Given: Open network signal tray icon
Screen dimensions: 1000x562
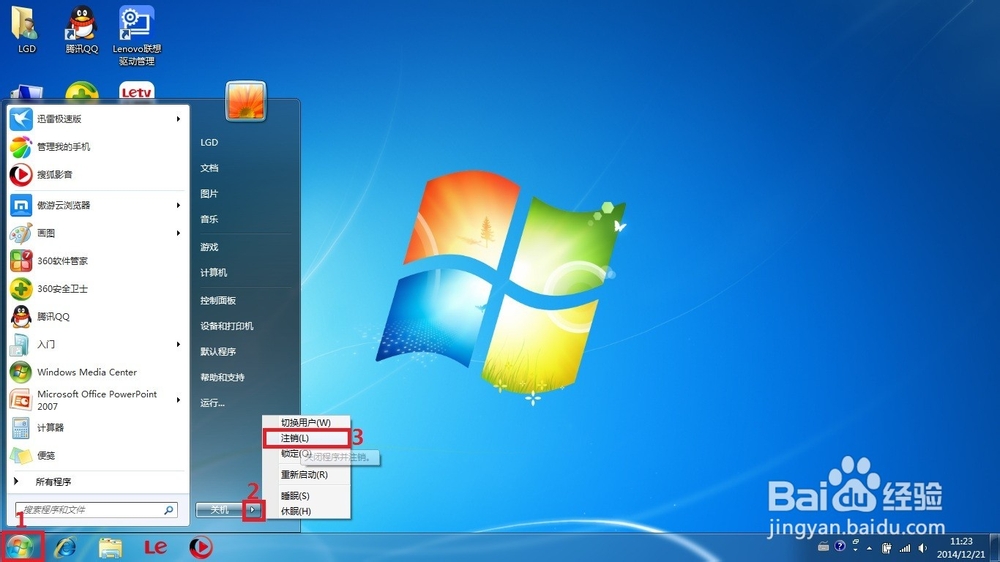Looking at the screenshot, I should pyautogui.click(x=905, y=548).
